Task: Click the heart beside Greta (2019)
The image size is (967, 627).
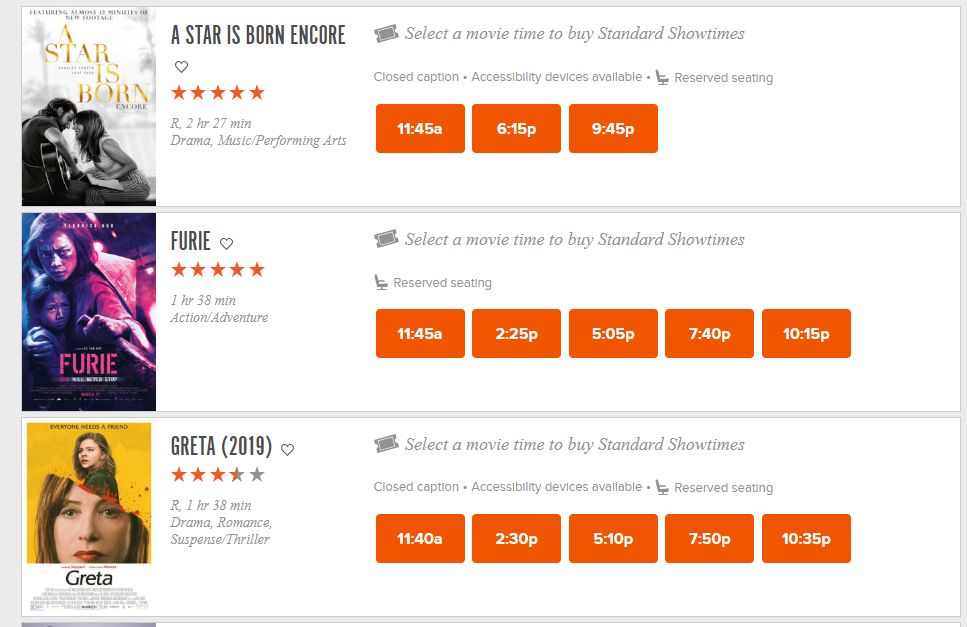Action: click(288, 449)
